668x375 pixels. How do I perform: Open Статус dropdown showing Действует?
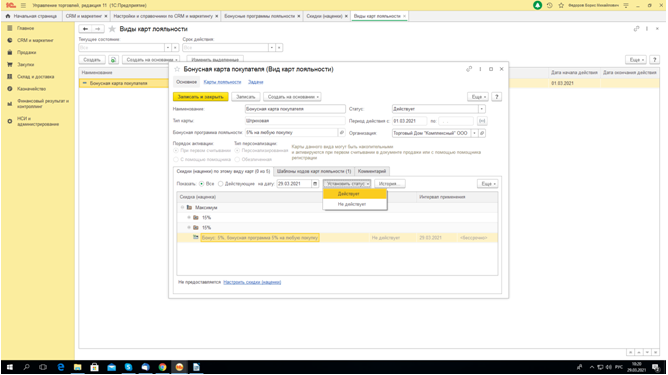[x=481, y=109]
